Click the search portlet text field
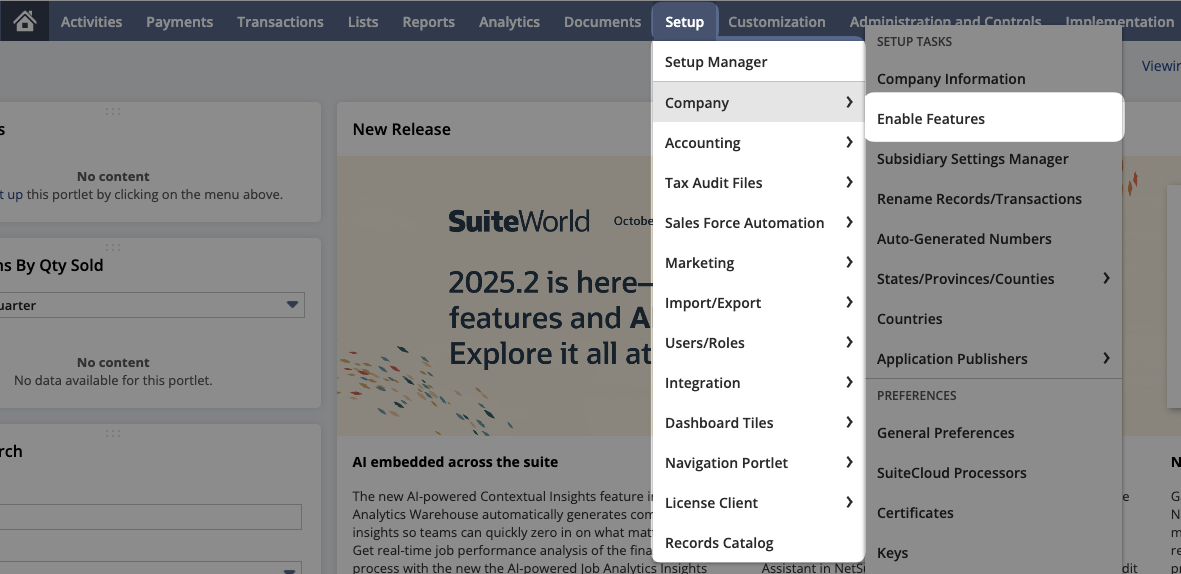Image resolution: width=1181 pixels, height=574 pixels. tap(151, 517)
